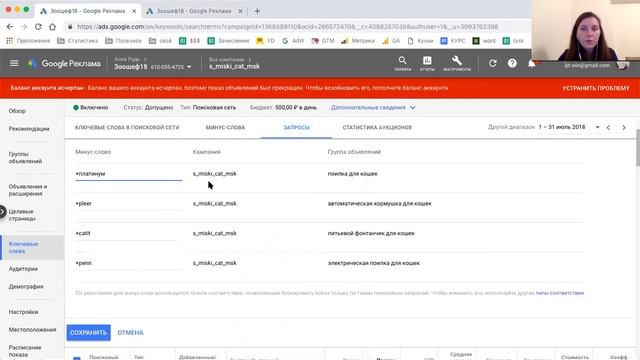
Task: Go to previous date range
Action: tap(608, 127)
